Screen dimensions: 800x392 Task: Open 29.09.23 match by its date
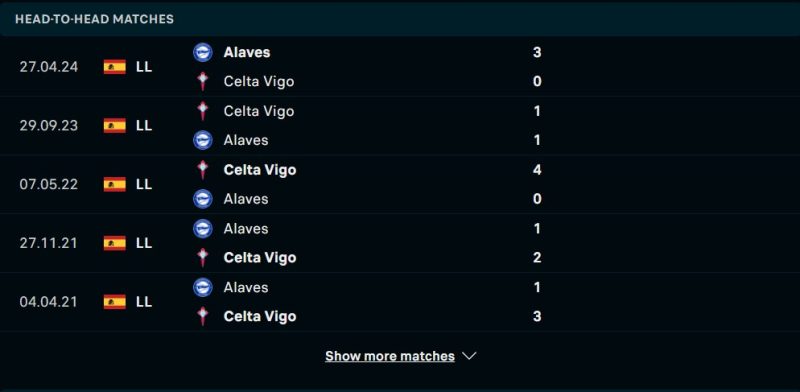(x=49, y=126)
